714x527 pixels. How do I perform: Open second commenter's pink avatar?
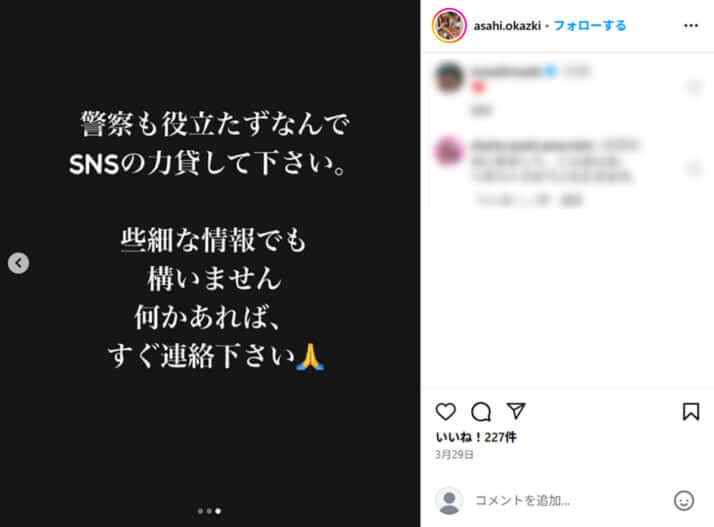(449, 150)
